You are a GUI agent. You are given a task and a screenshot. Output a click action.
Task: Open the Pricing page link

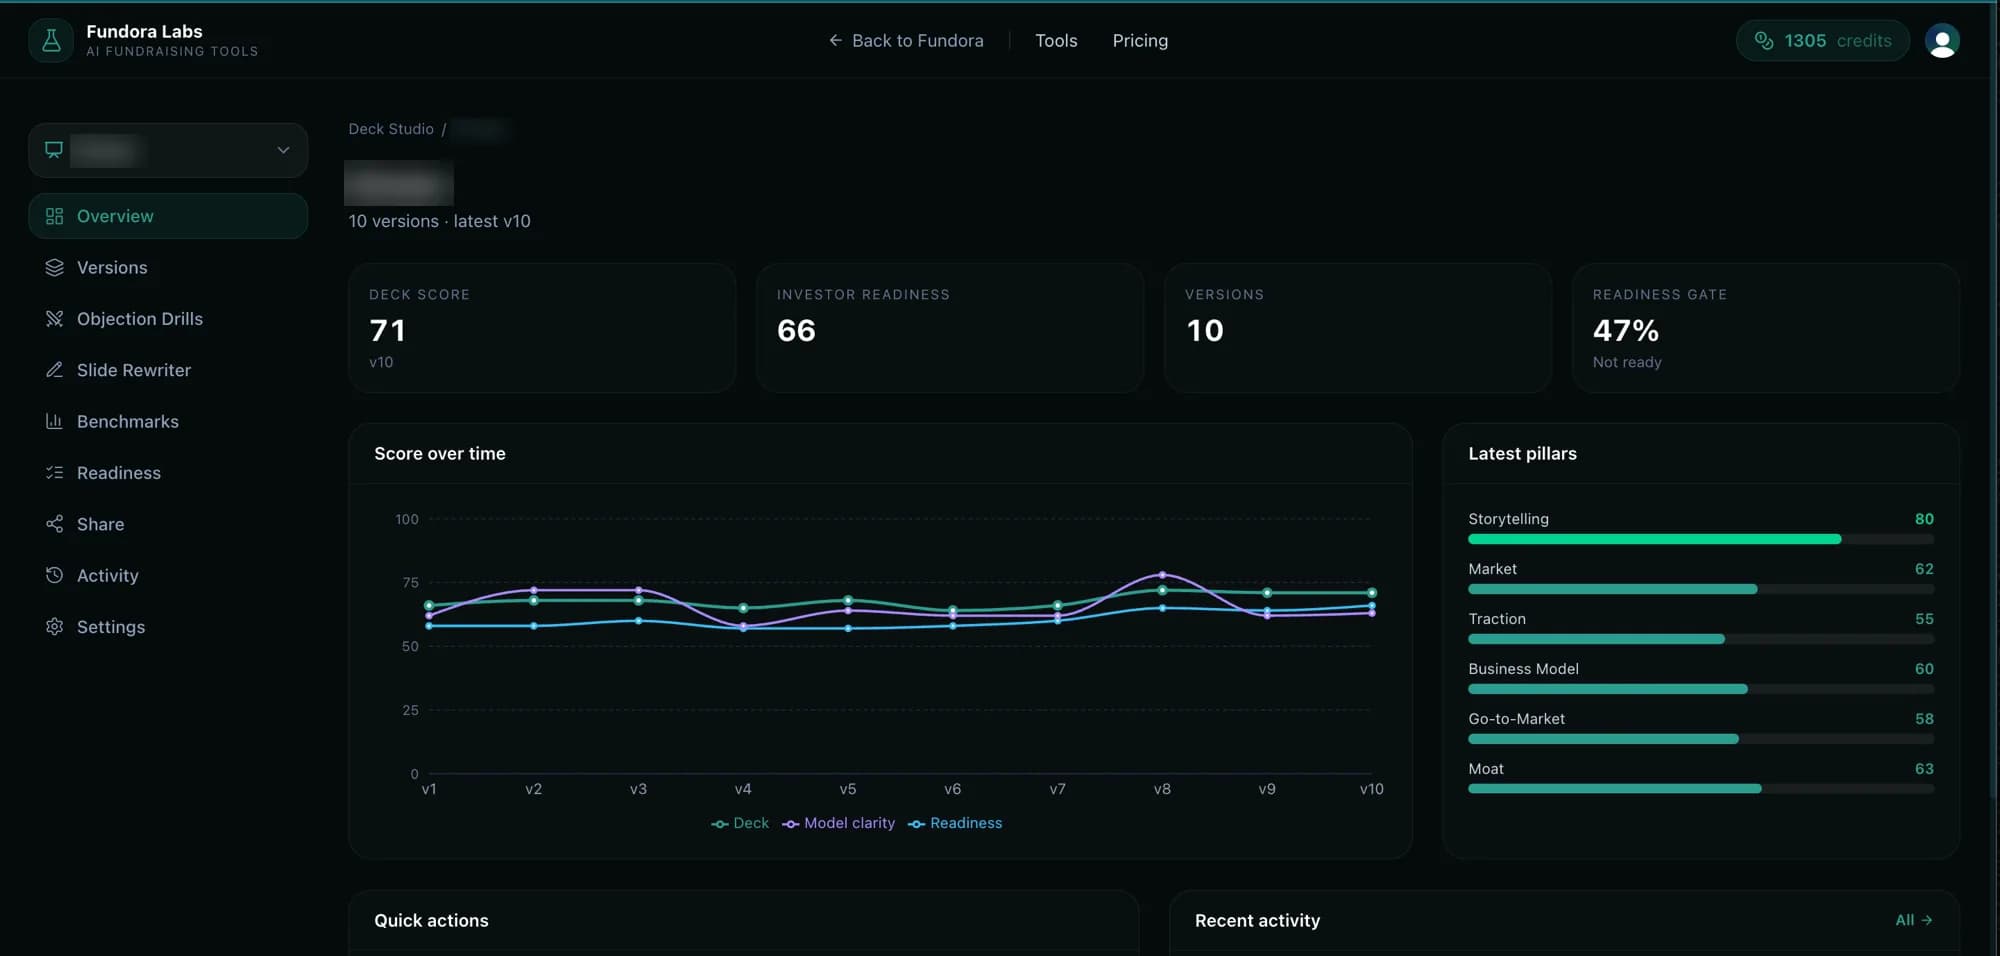1140,41
